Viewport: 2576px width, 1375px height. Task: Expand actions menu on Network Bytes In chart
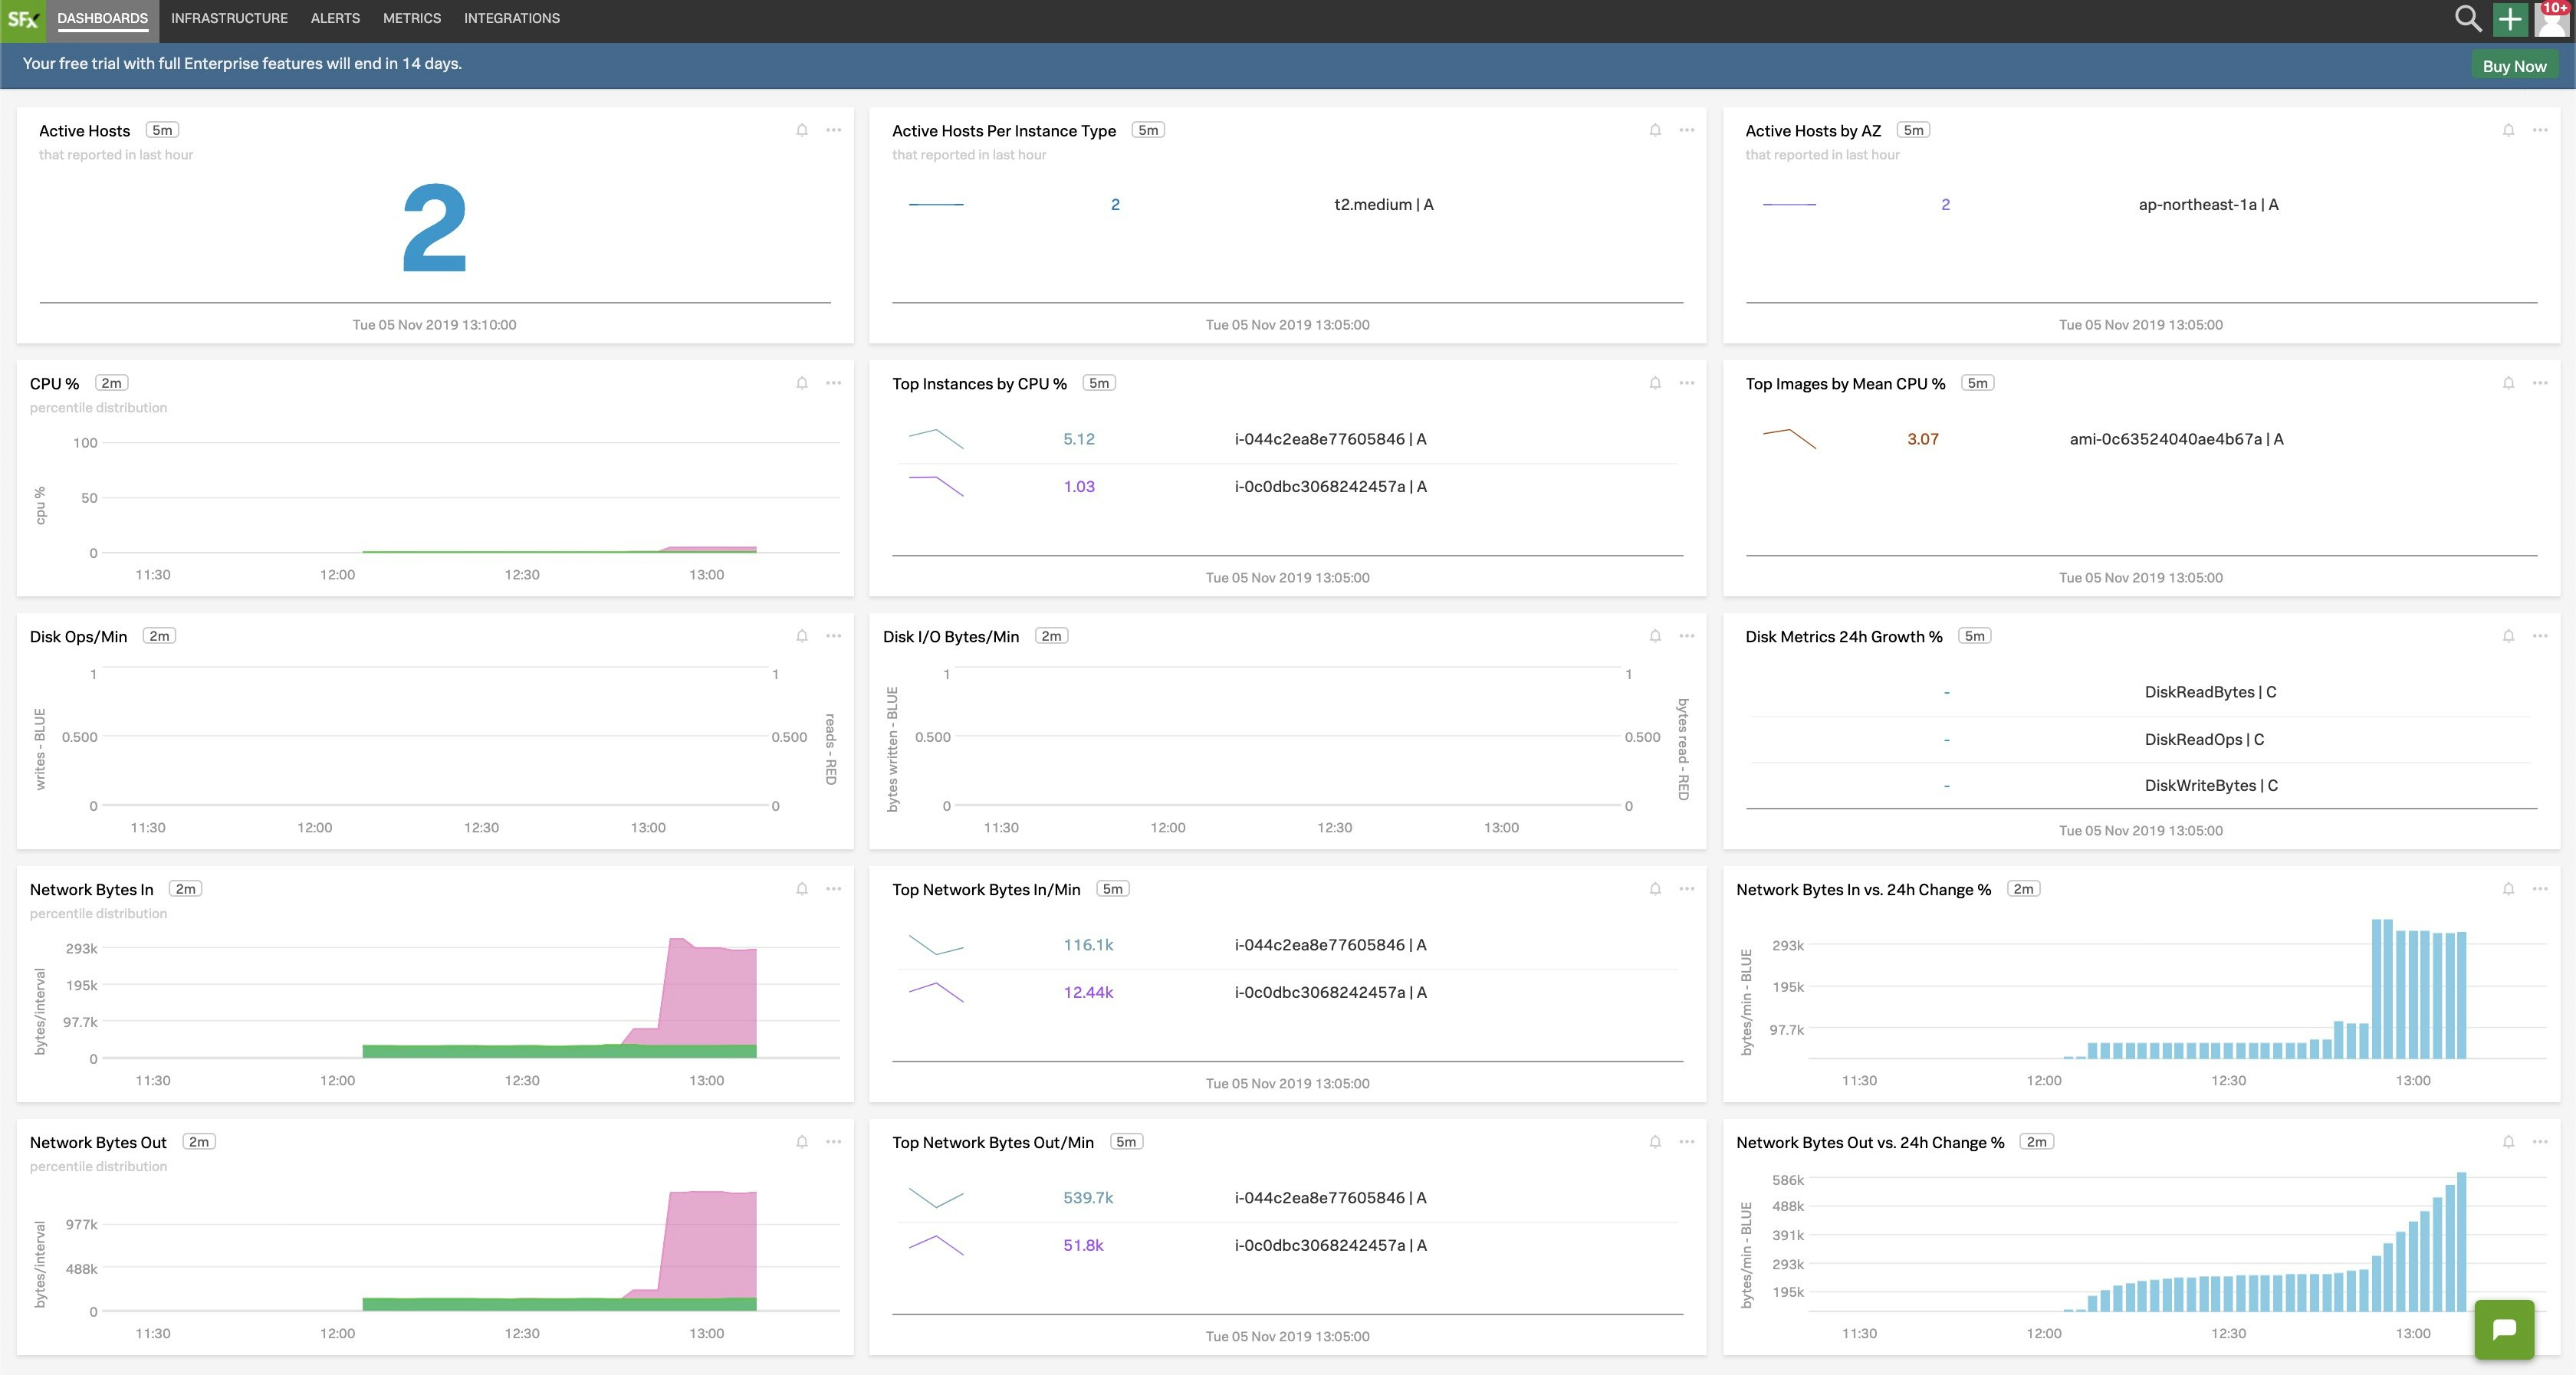point(833,889)
